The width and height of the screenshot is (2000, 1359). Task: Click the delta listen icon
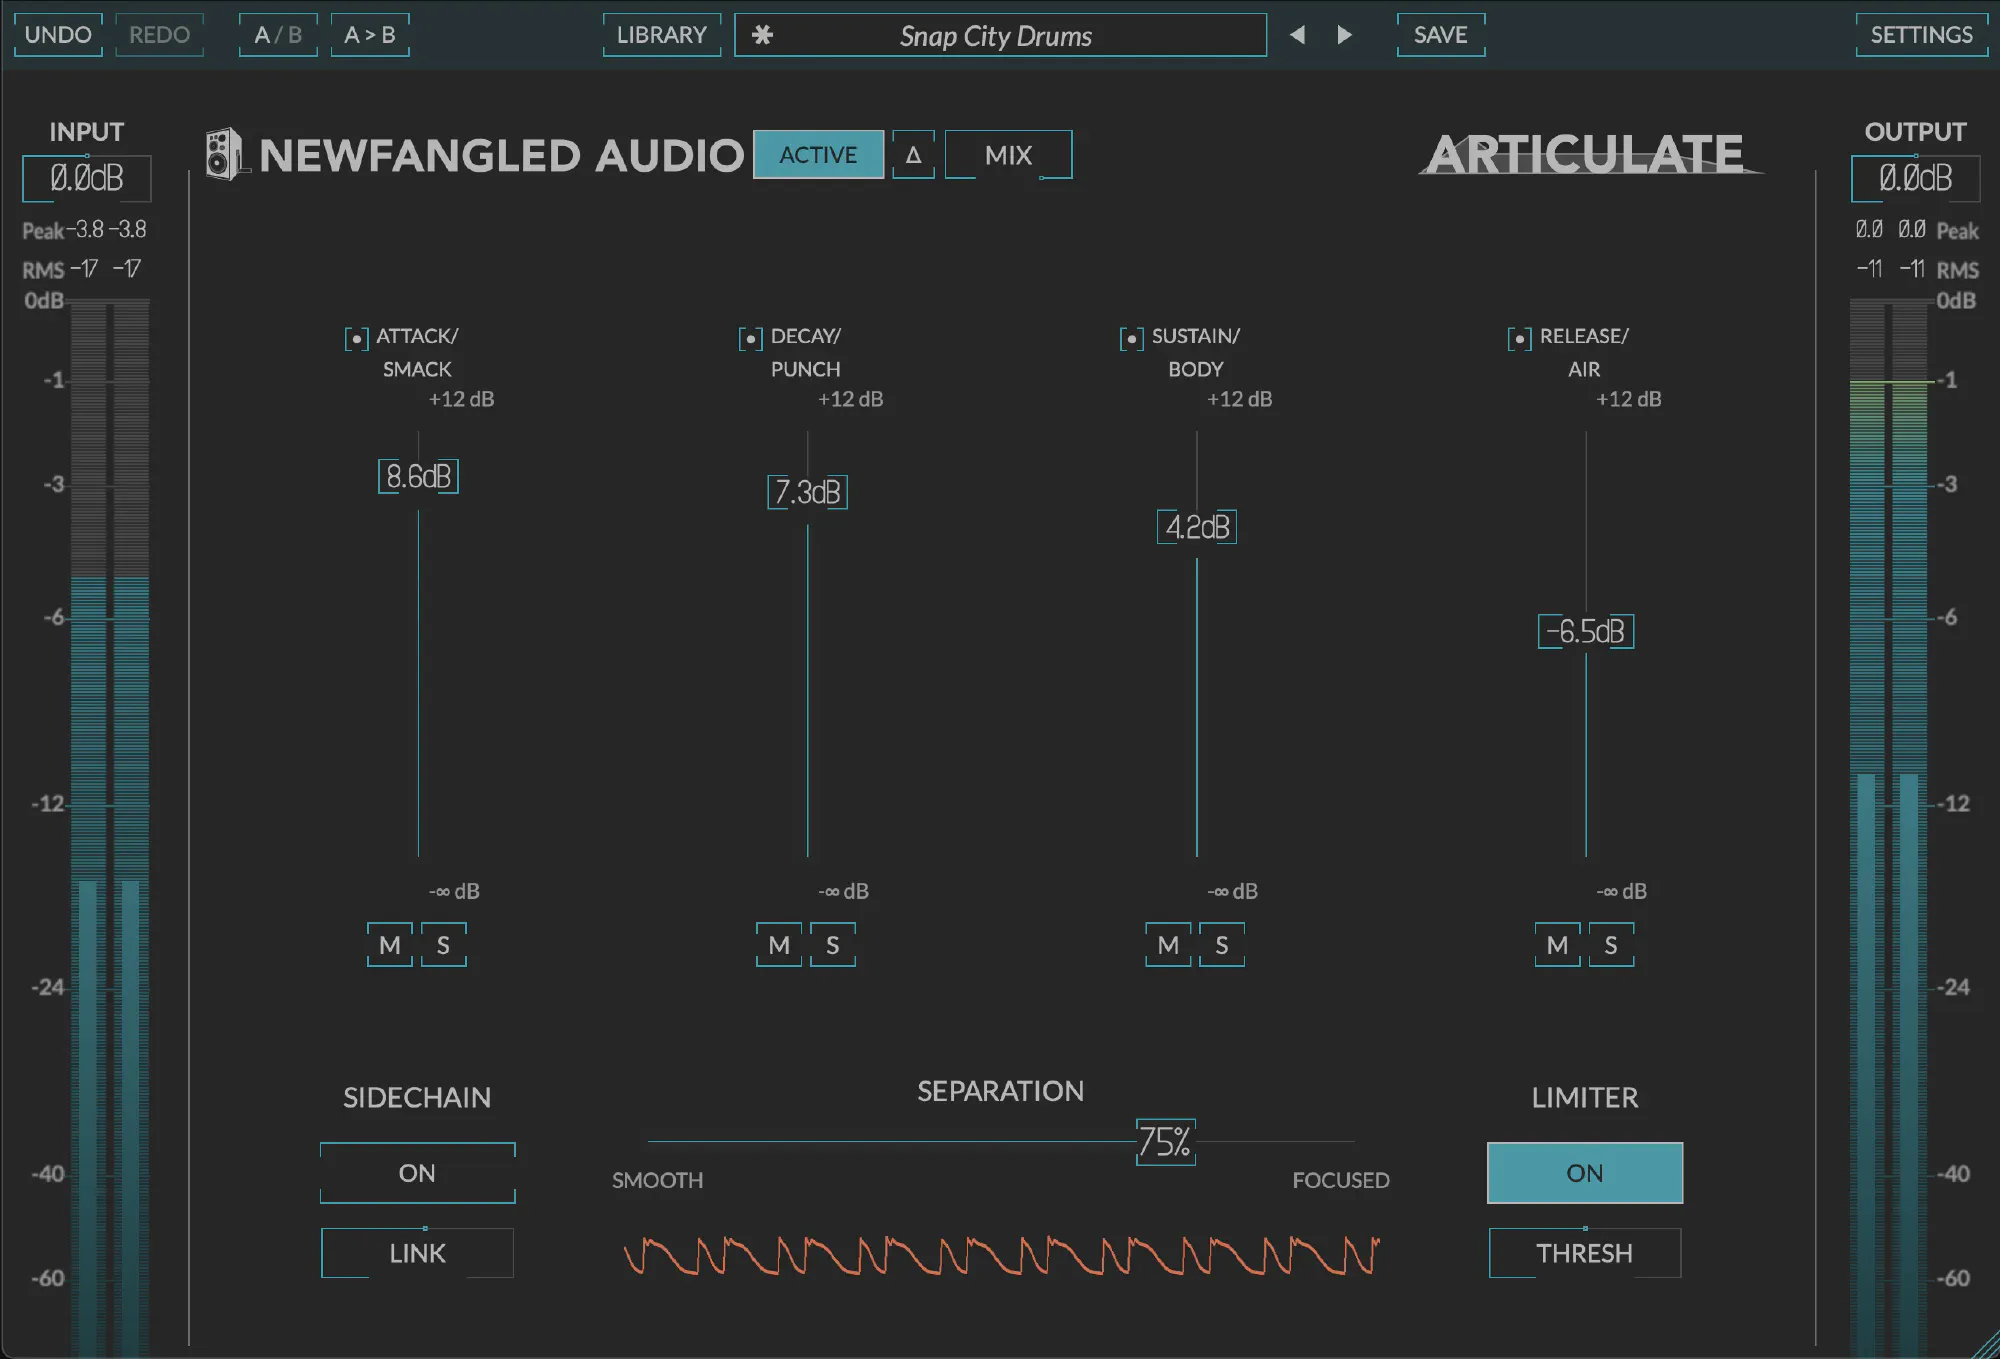click(x=913, y=155)
